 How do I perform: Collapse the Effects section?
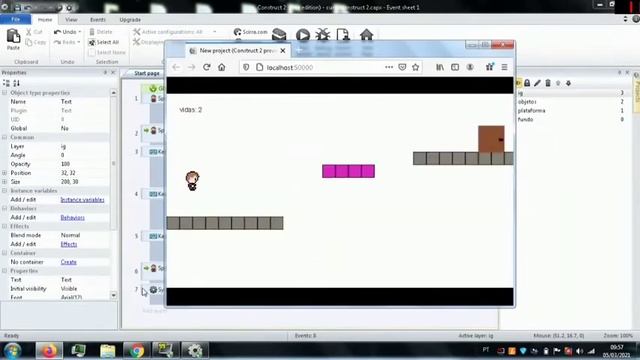pos(4,226)
